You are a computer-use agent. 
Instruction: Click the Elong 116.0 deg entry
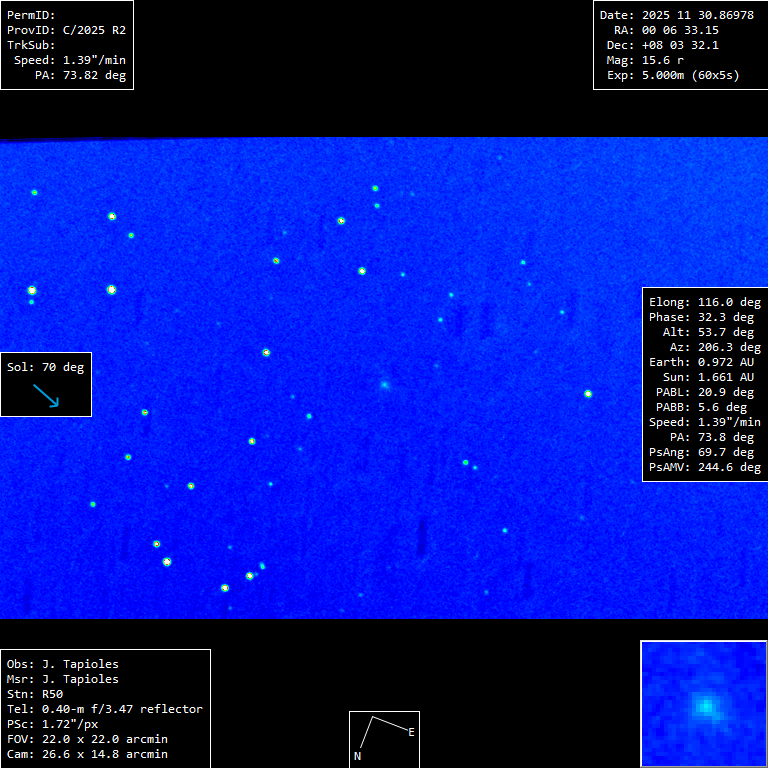tap(705, 302)
